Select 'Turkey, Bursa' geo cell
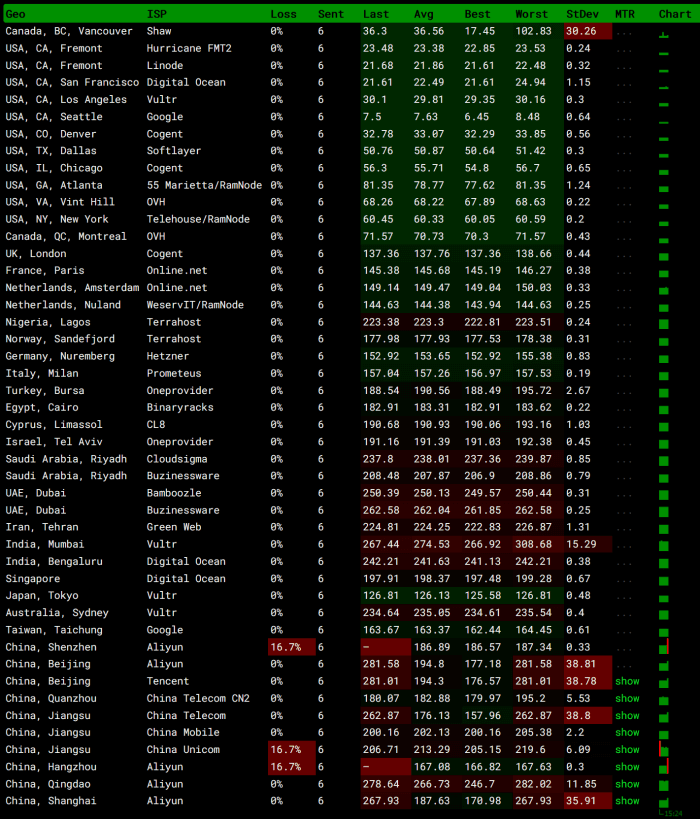The width and height of the screenshot is (700, 819). click(45, 391)
